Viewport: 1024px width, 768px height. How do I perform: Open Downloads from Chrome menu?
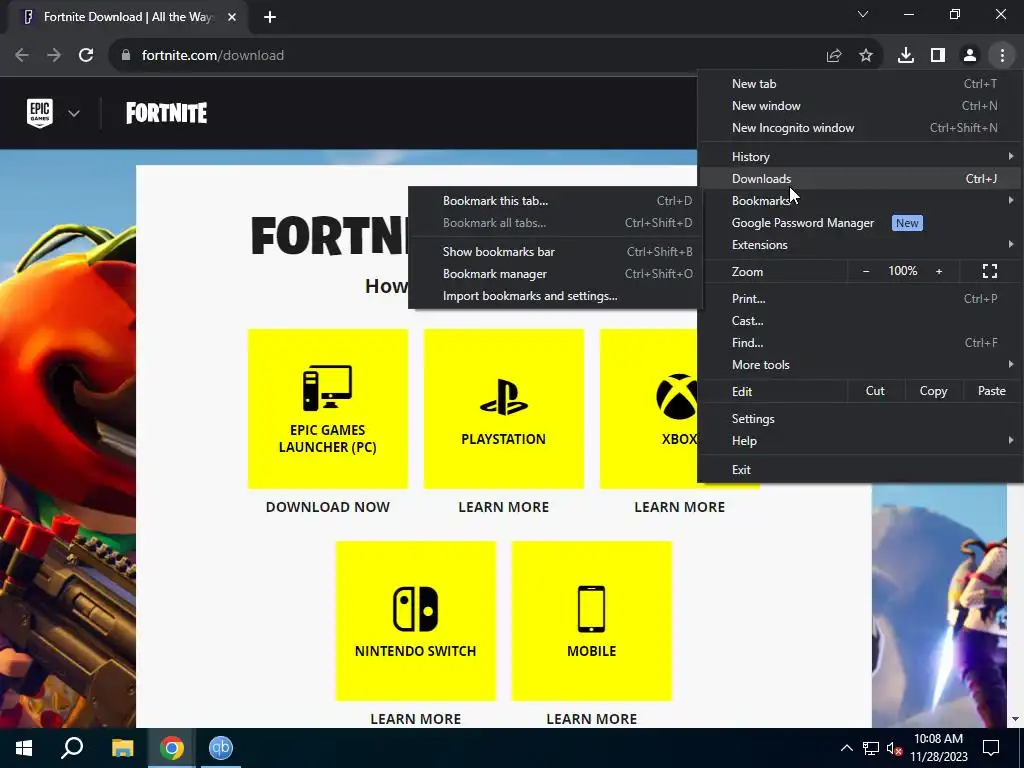point(861,179)
